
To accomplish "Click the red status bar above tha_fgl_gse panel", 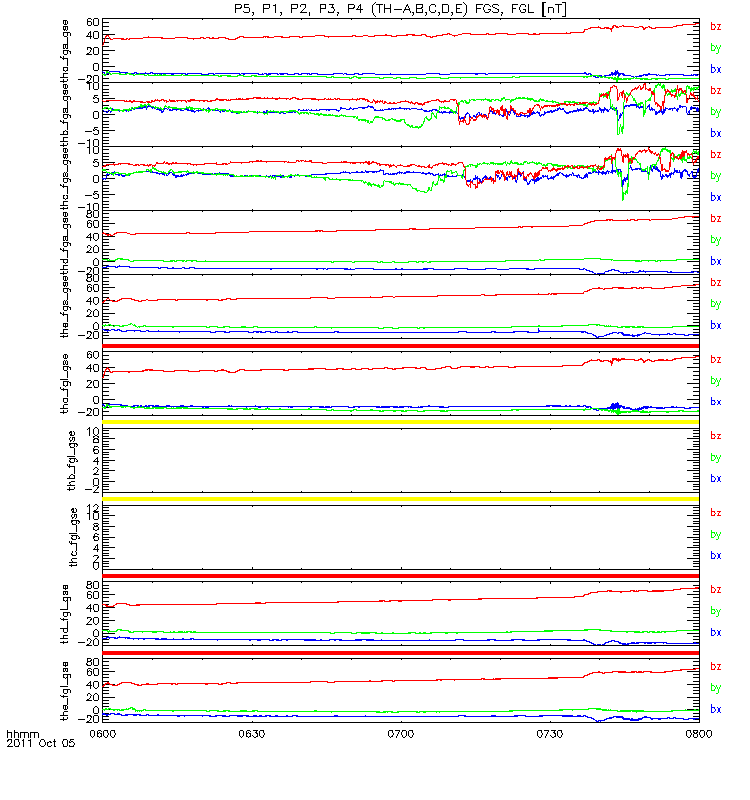I will (x=401, y=345).
